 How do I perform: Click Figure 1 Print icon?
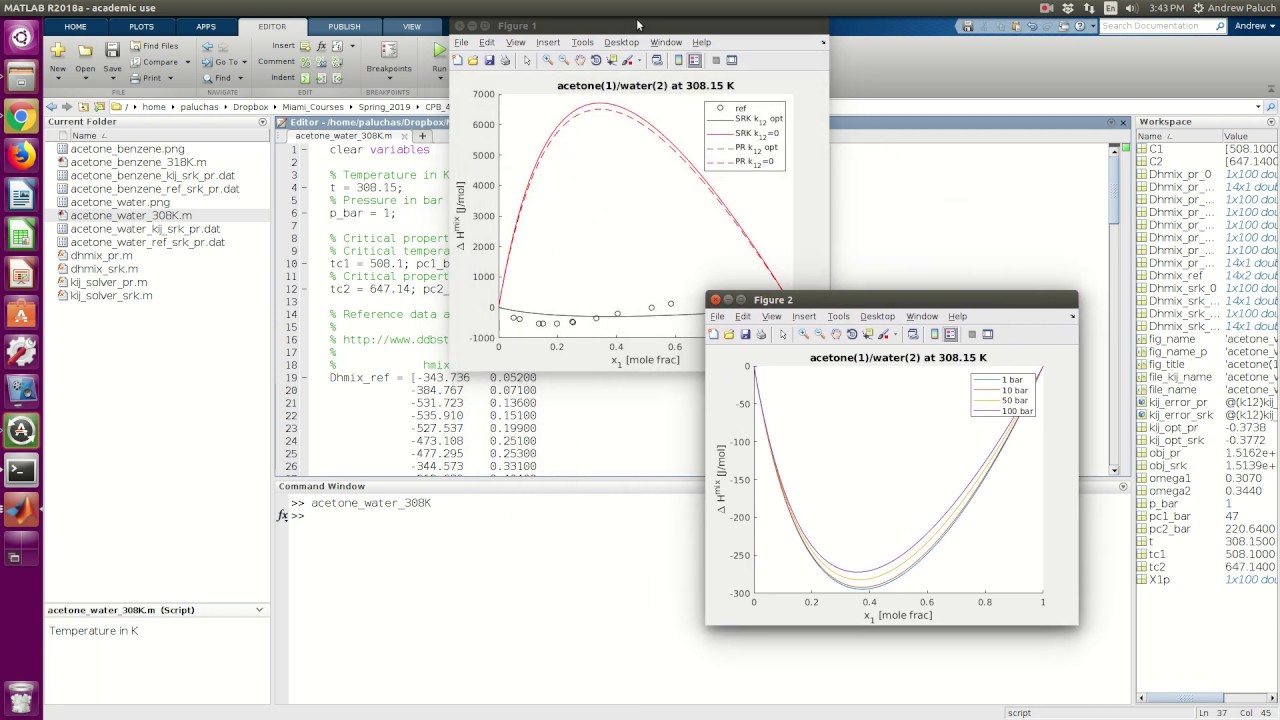(505, 60)
